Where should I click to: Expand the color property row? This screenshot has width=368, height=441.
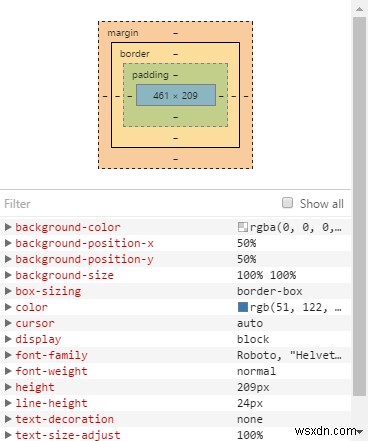coord(8,307)
